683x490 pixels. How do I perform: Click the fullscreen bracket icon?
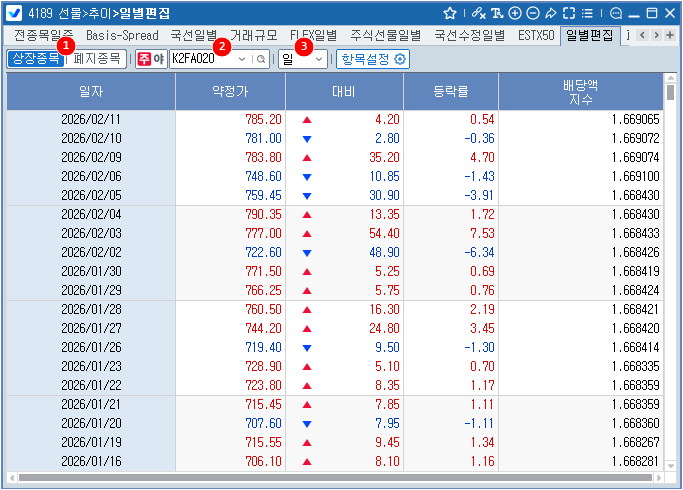coord(569,14)
